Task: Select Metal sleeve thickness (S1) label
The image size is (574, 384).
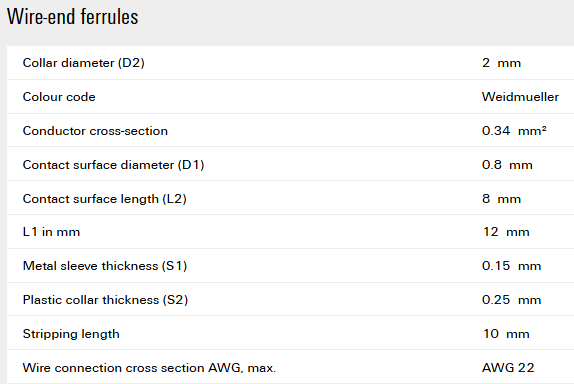Action: click(x=105, y=266)
